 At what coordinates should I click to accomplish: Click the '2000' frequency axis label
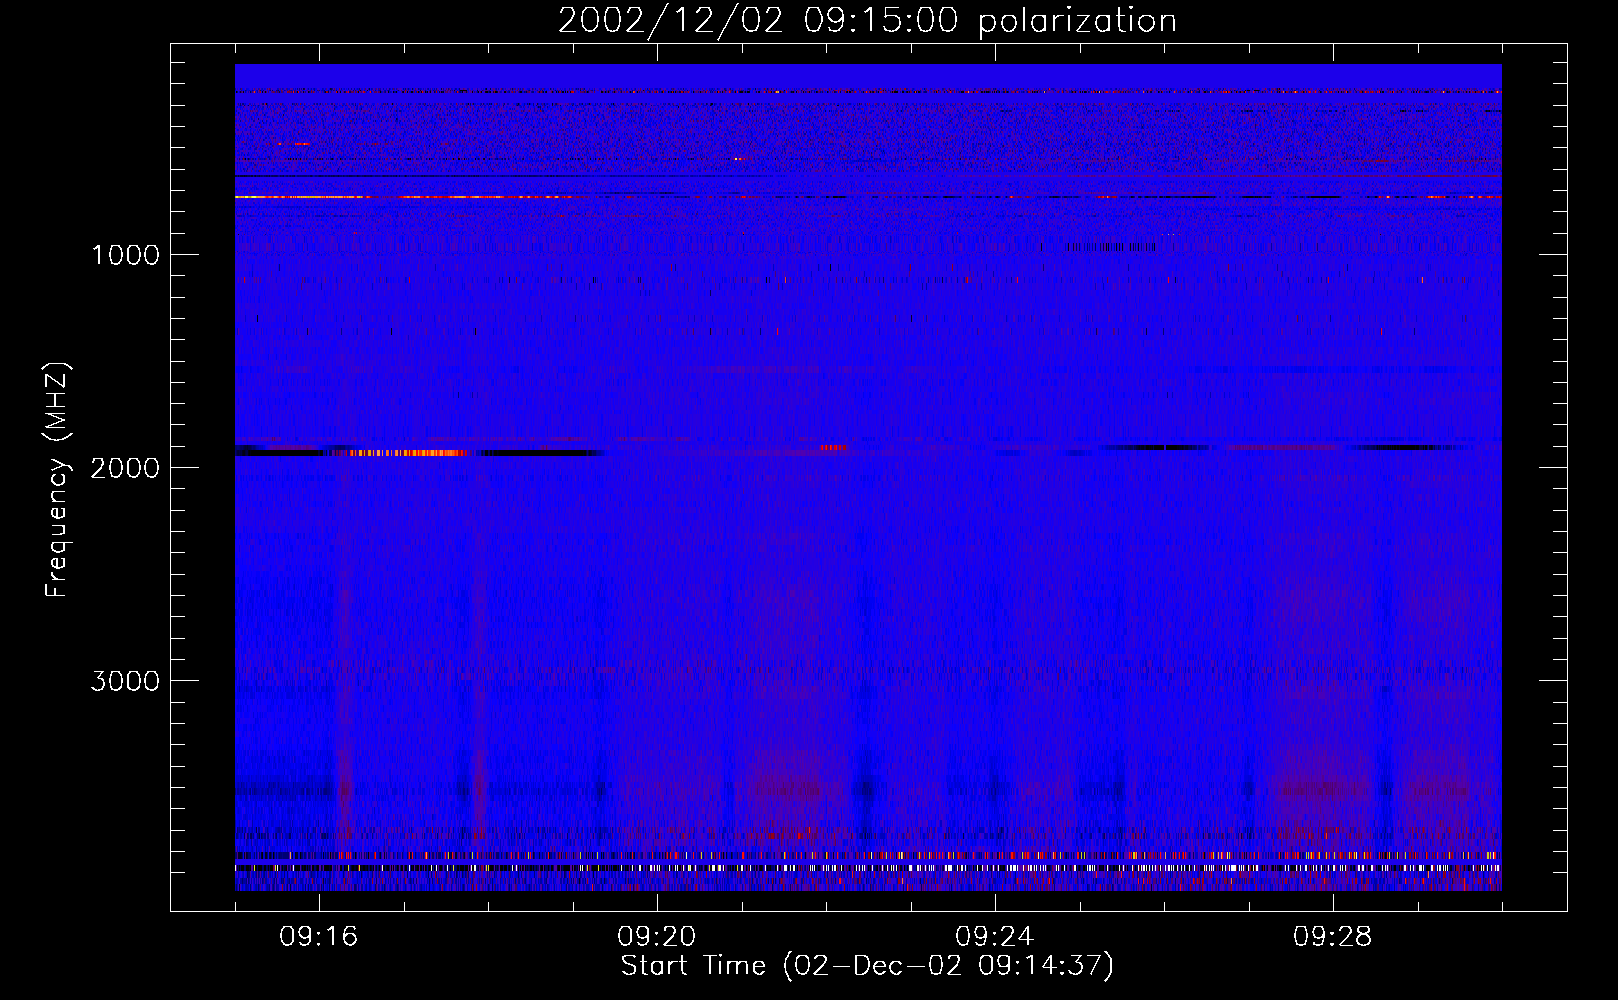[x=125, y=468]
